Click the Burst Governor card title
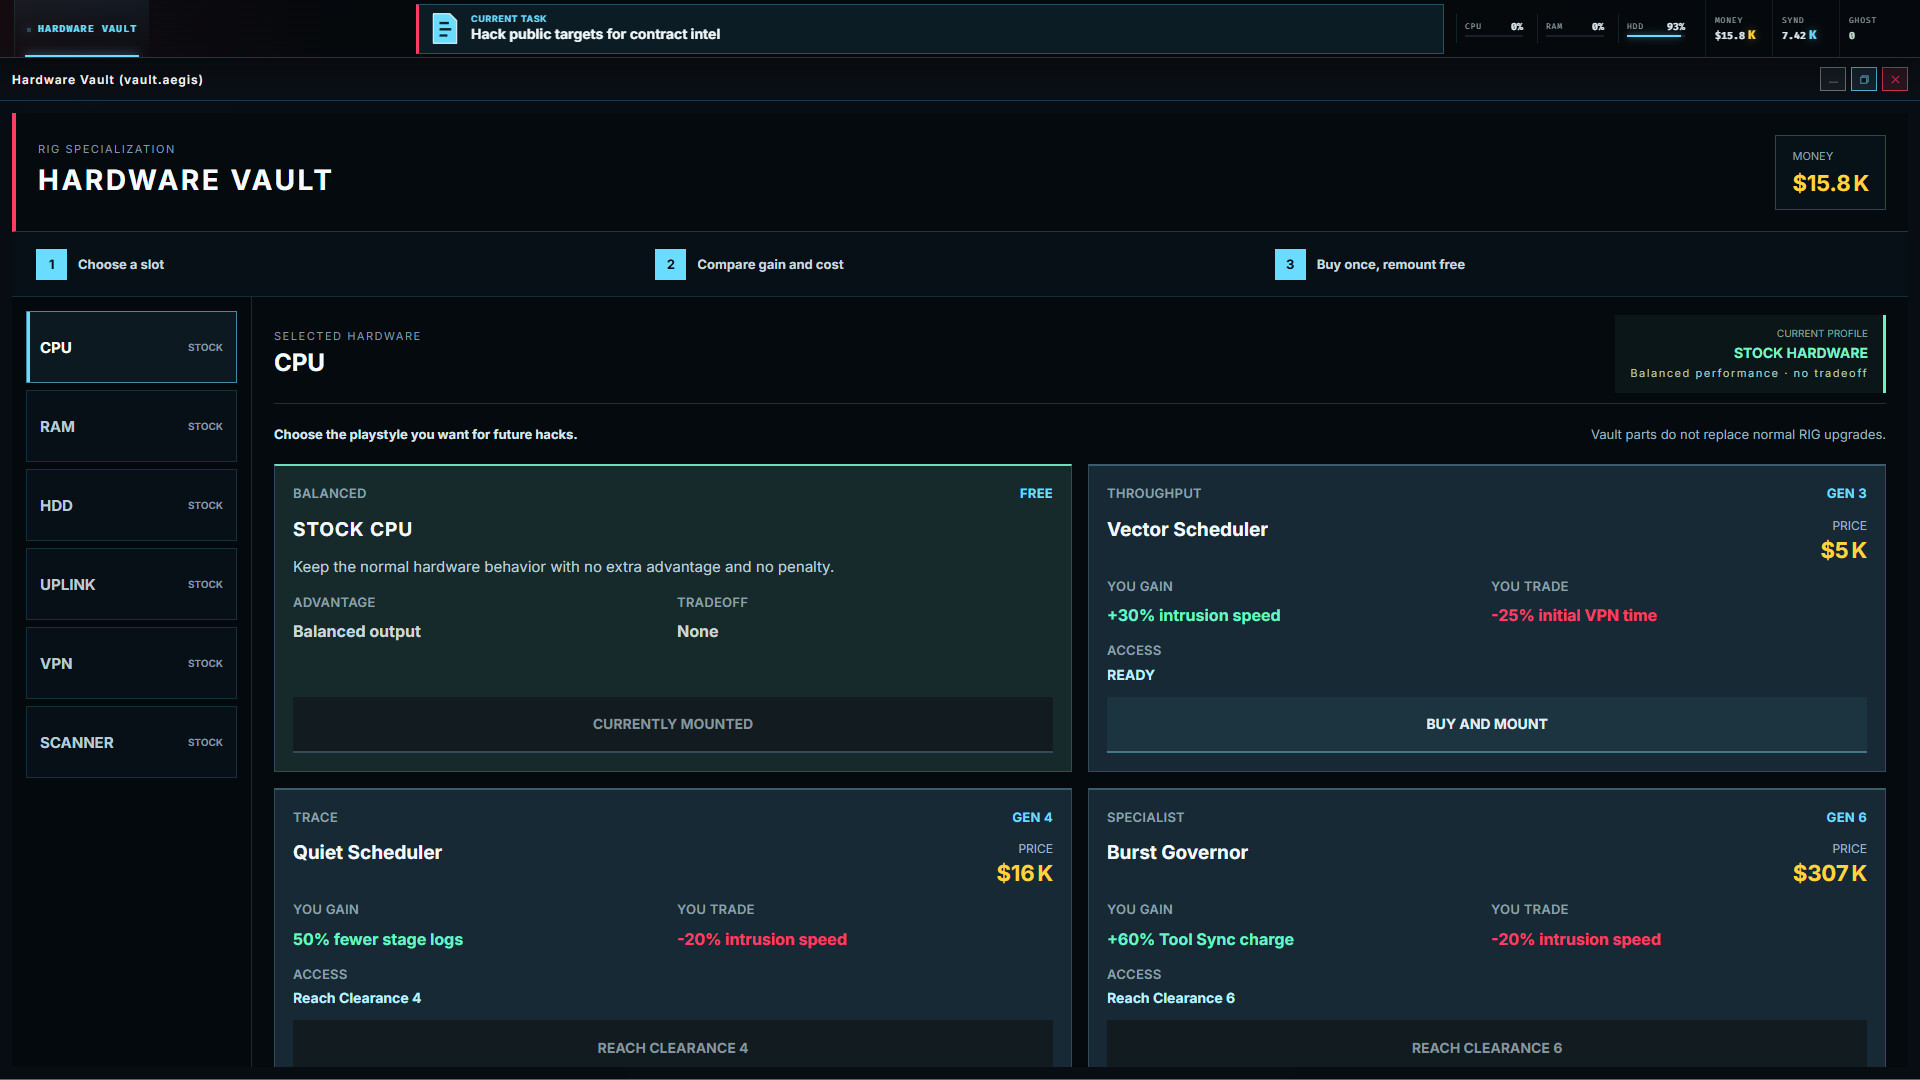 (x=1177, y=852)
